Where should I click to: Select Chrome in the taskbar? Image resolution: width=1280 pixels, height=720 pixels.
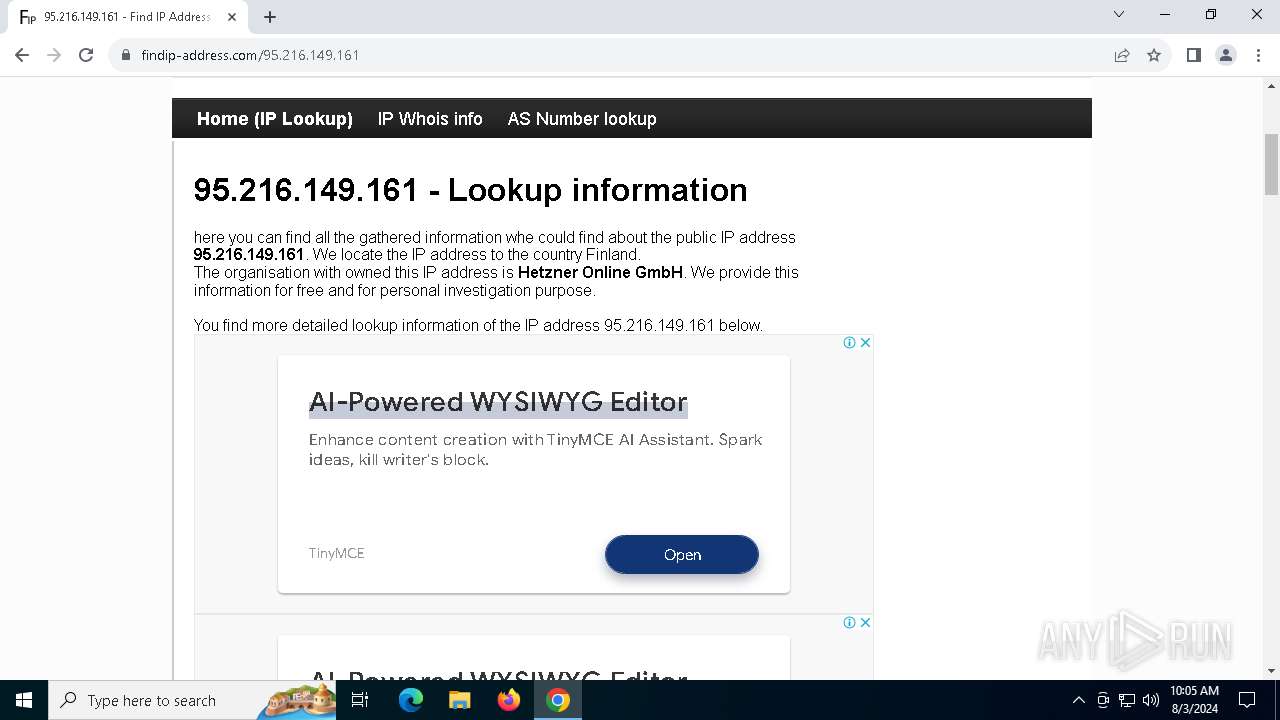click(558, 700)
